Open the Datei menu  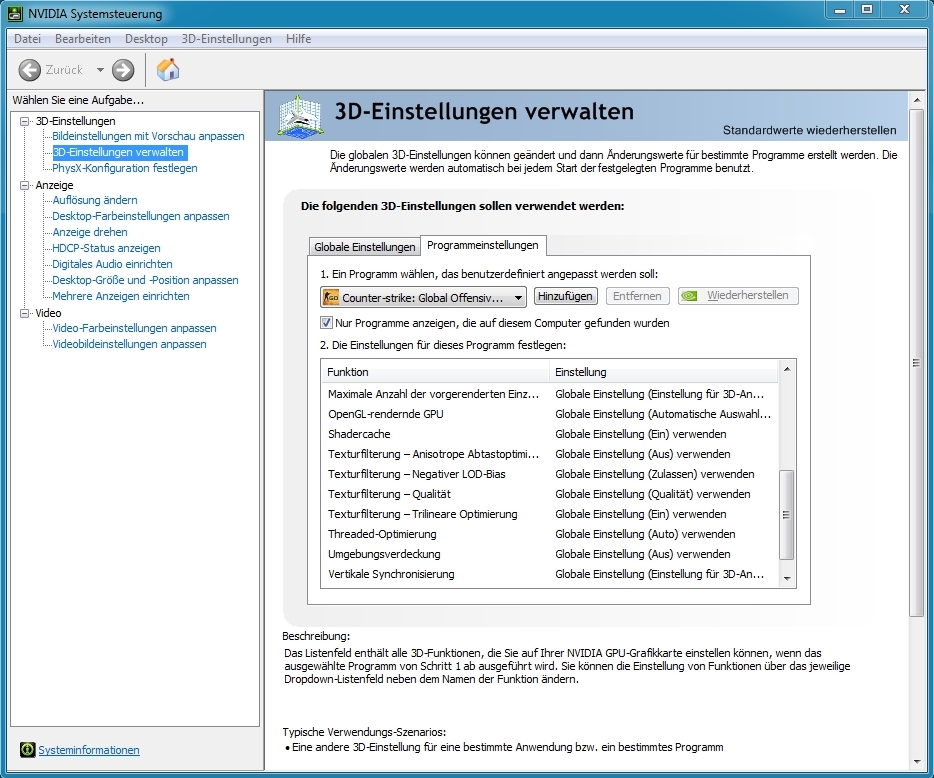[x=27, y=39]
